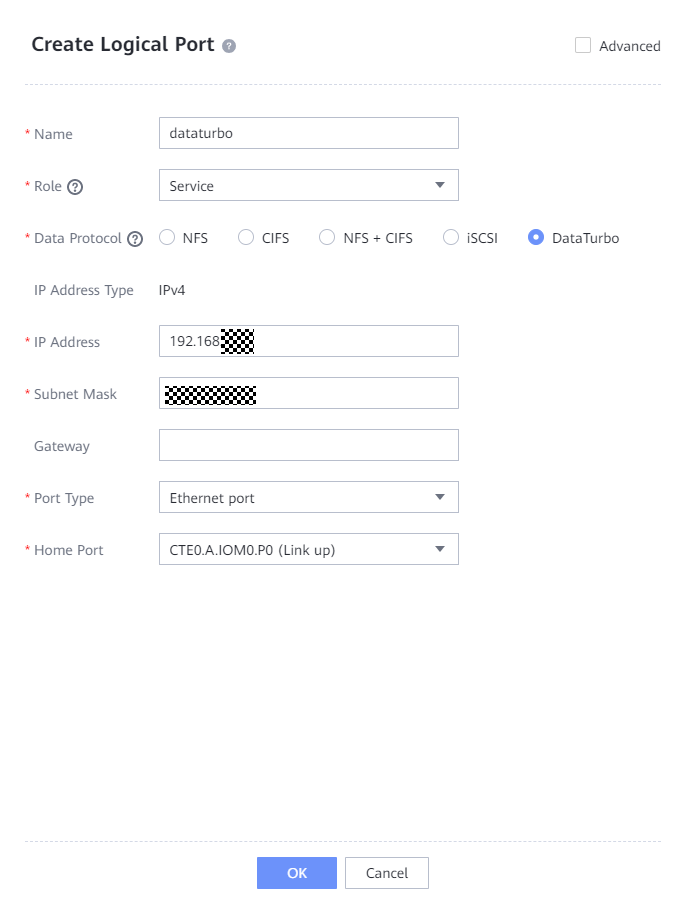Viewport: 683px width, 903px height.
Task: Choose the NFS + CIFS protocol option
Action: point(326,238)
